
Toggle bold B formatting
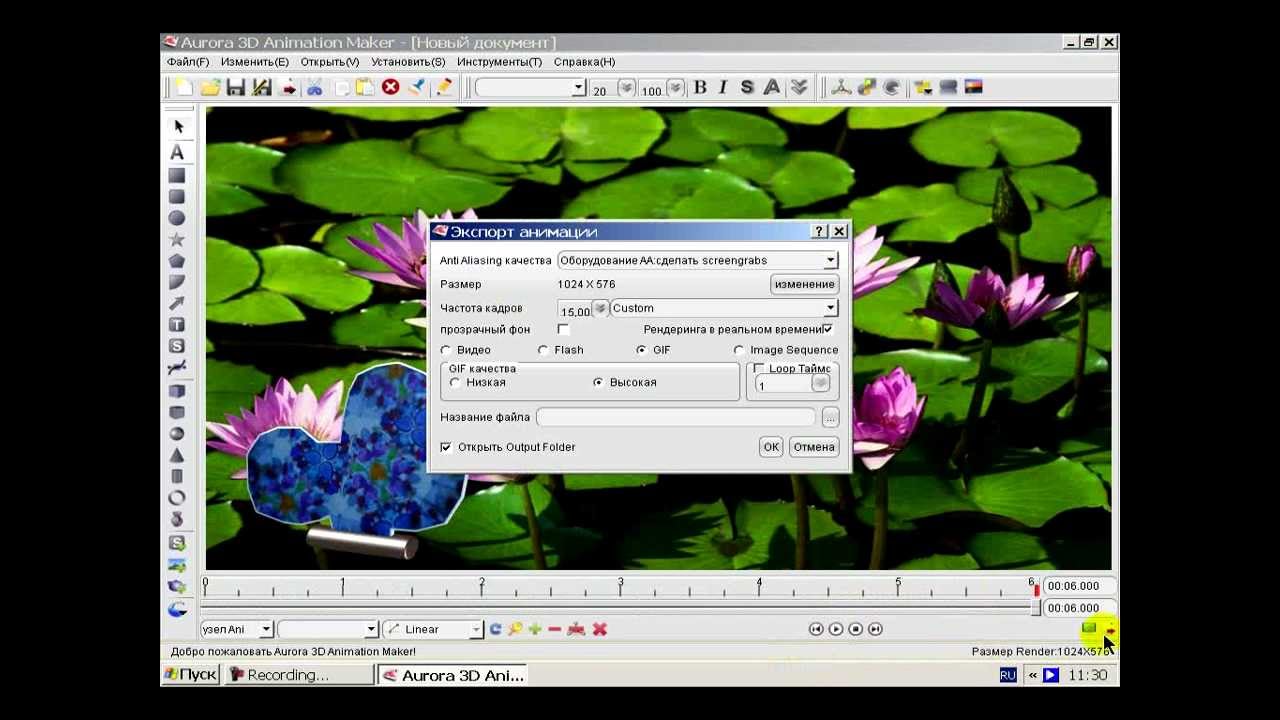click(x=700, y=88)
